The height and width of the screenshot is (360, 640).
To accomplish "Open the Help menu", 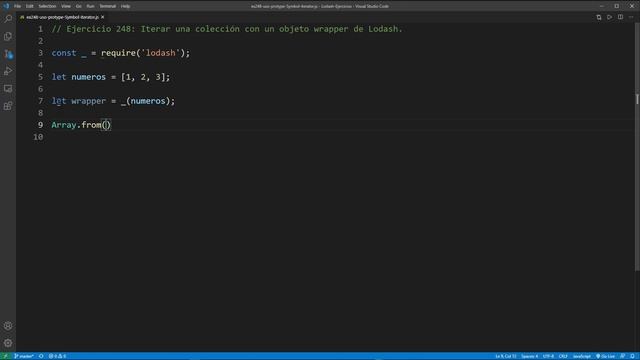I will point(125,6).
